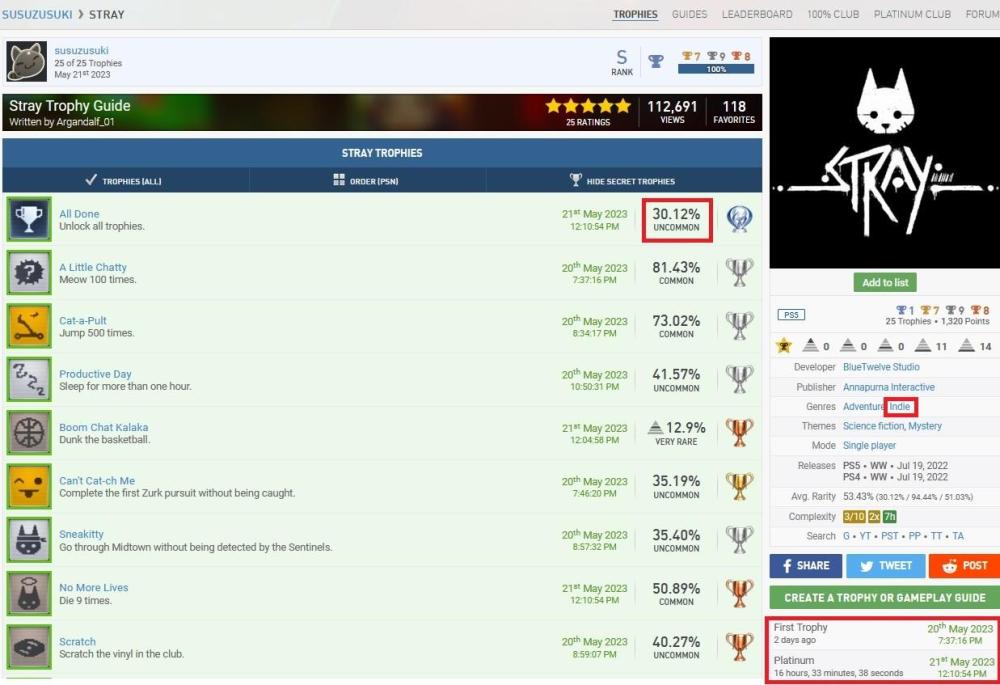
Task: Click the All Done platinum trophy icon
Action: [29, 219]
